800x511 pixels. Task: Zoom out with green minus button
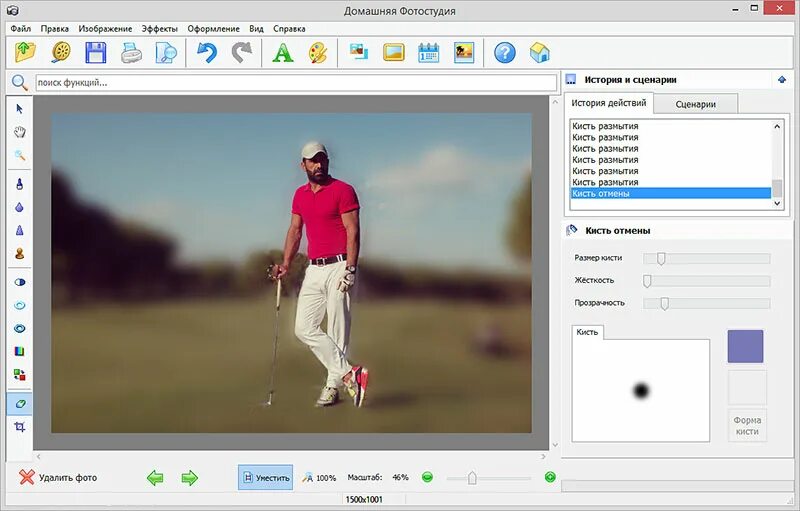[x=428, y=477]
